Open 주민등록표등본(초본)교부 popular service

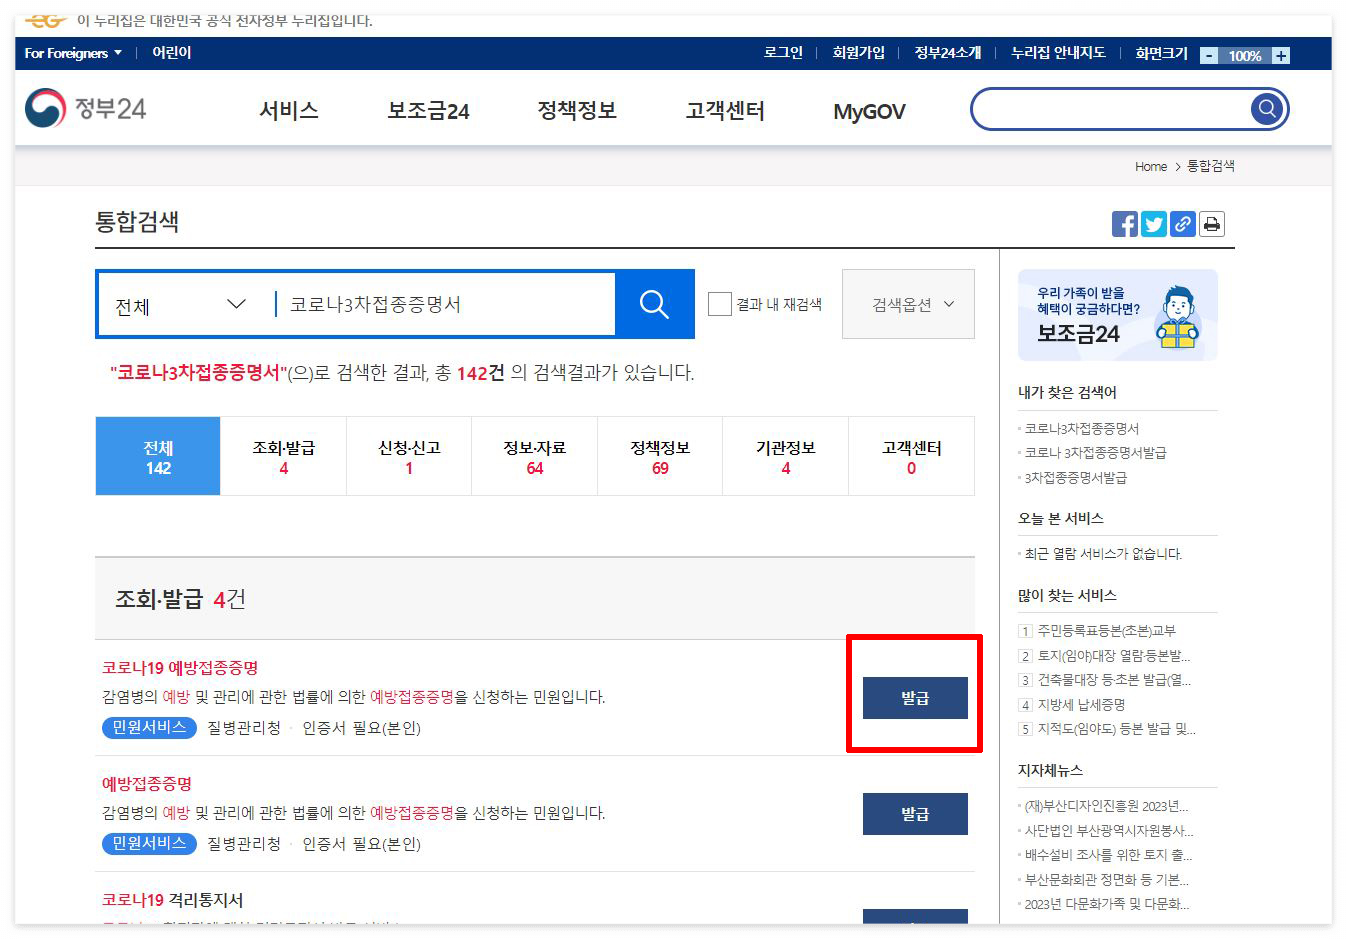1106,631
